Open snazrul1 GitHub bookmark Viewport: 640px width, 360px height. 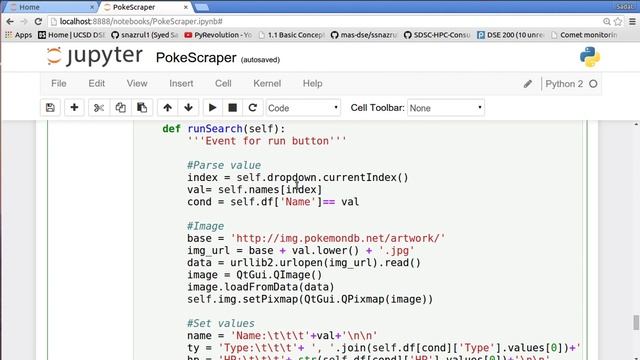tap(144, 35)
